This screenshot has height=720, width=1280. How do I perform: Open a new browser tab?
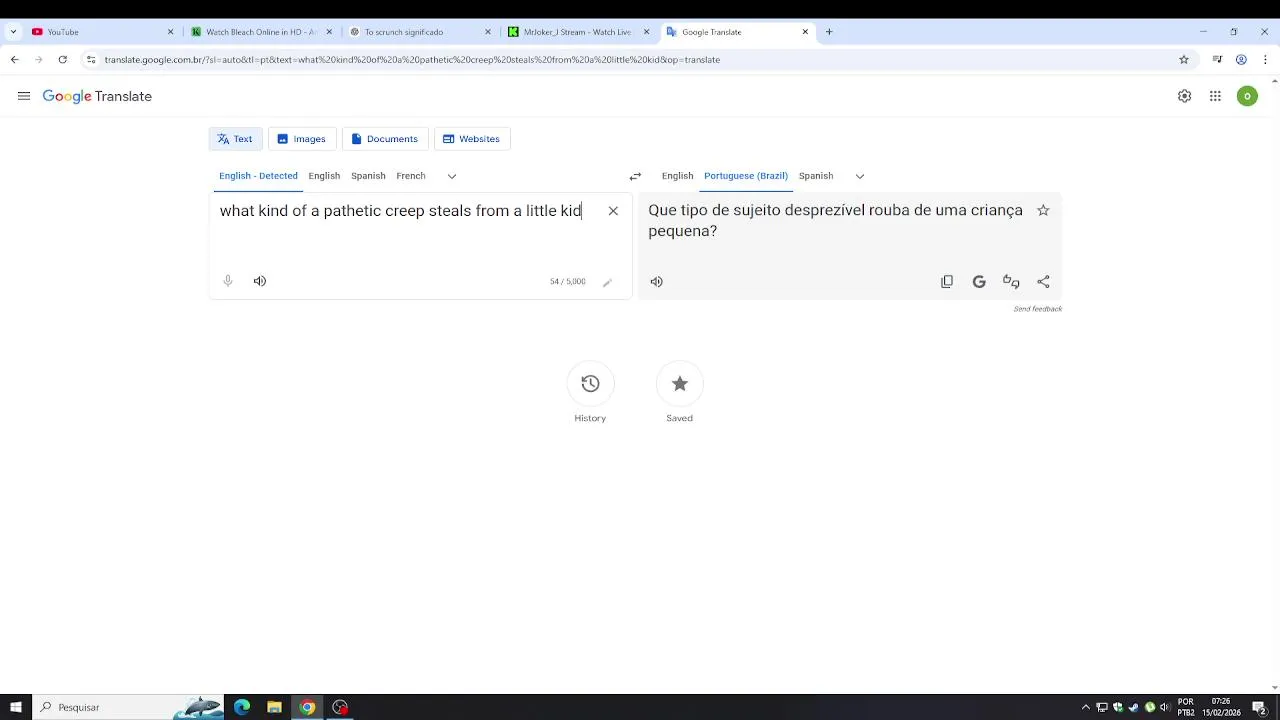click(x=829, y=32)
